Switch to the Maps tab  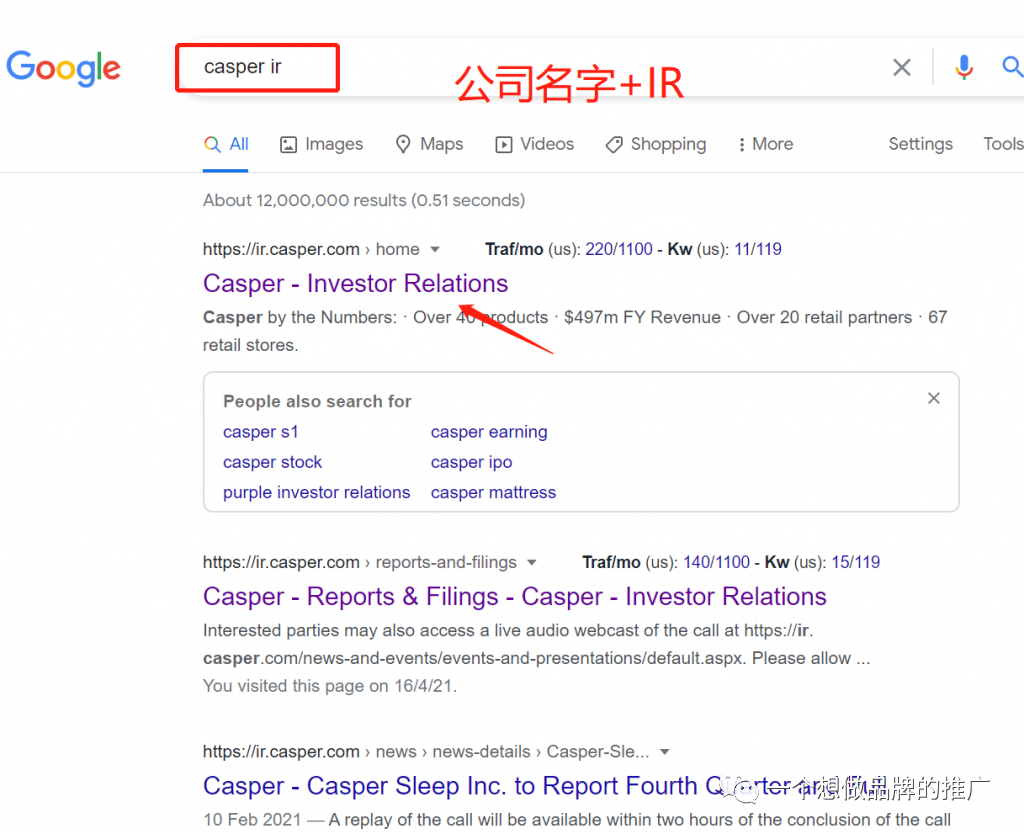(429, 144)
